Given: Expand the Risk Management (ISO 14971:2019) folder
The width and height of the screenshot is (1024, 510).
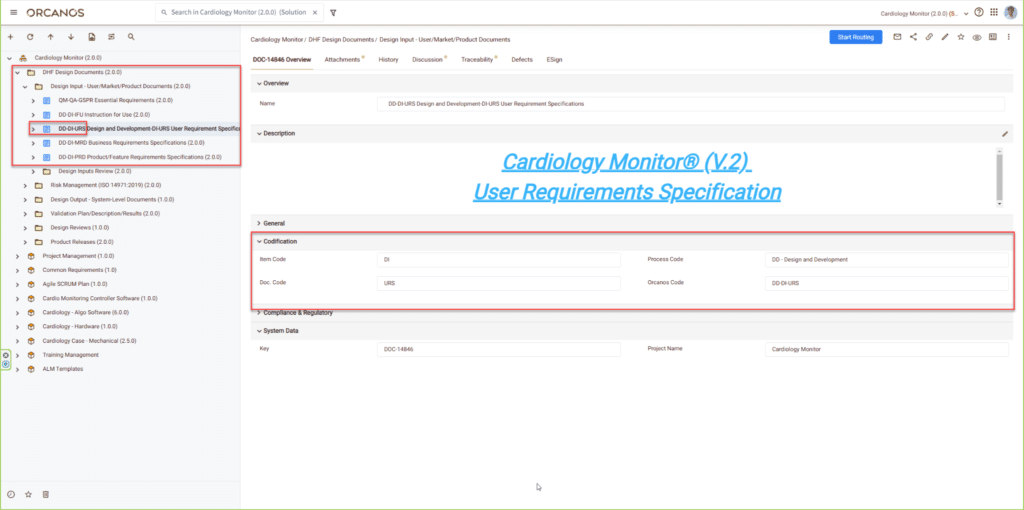Looking at the screenshot, I should coord(25,185).
